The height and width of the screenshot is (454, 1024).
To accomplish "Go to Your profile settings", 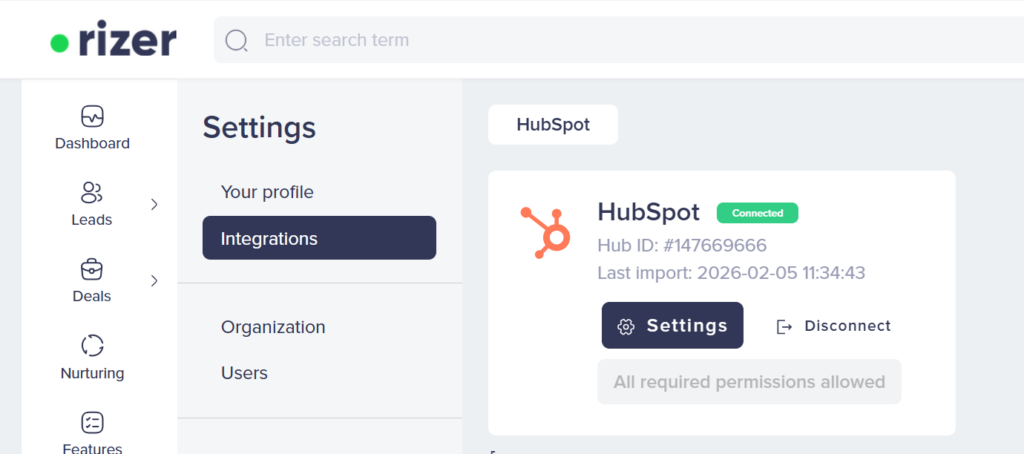I will tap(267, 192).
